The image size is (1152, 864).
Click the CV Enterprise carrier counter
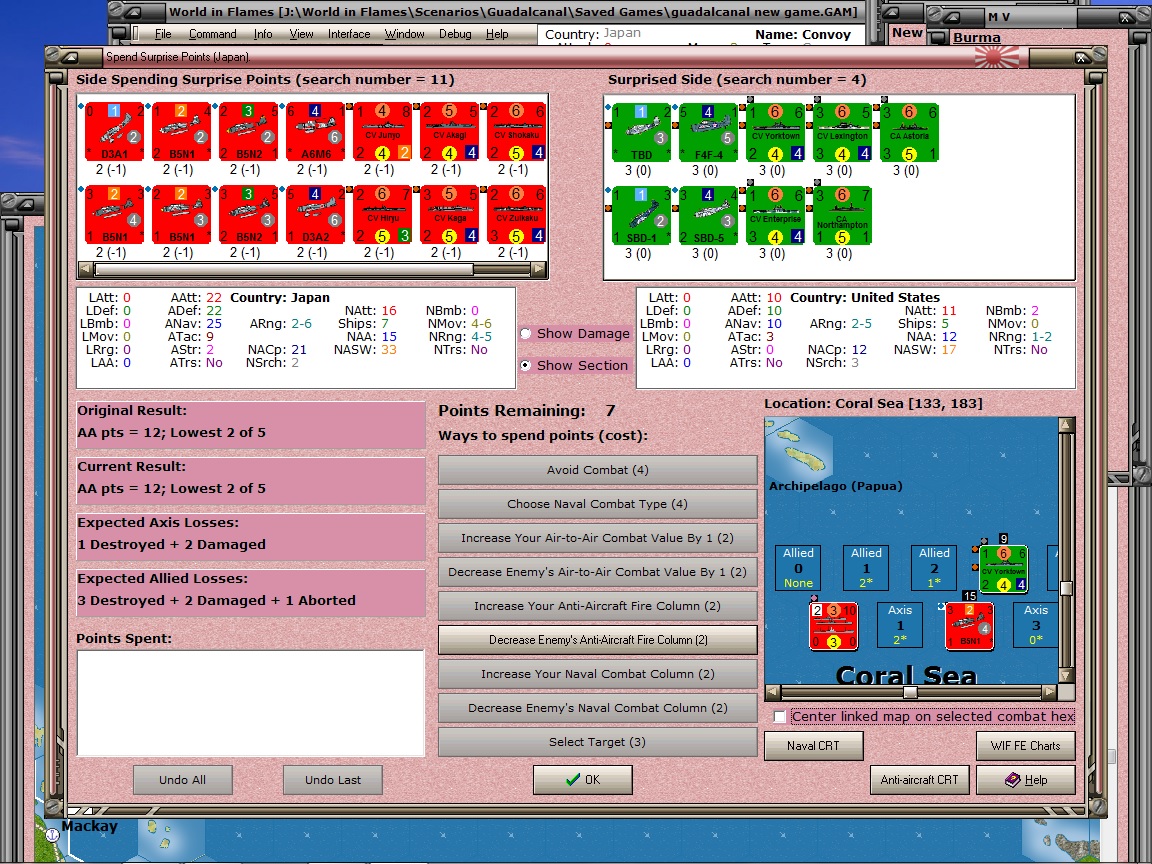pyautogui.click(x=776, y=215)
